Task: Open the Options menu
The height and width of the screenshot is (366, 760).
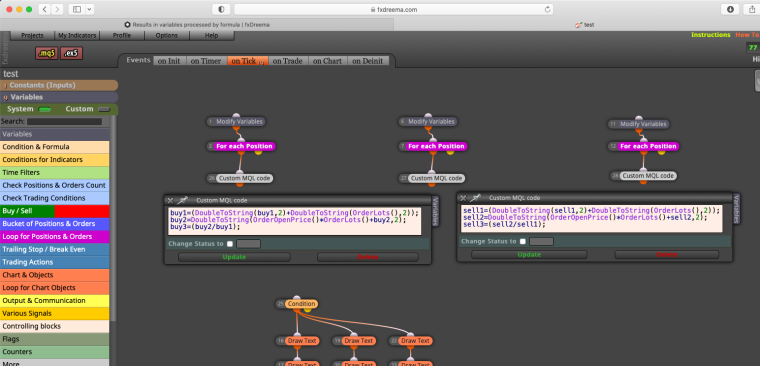Action: tap(166, 35)
